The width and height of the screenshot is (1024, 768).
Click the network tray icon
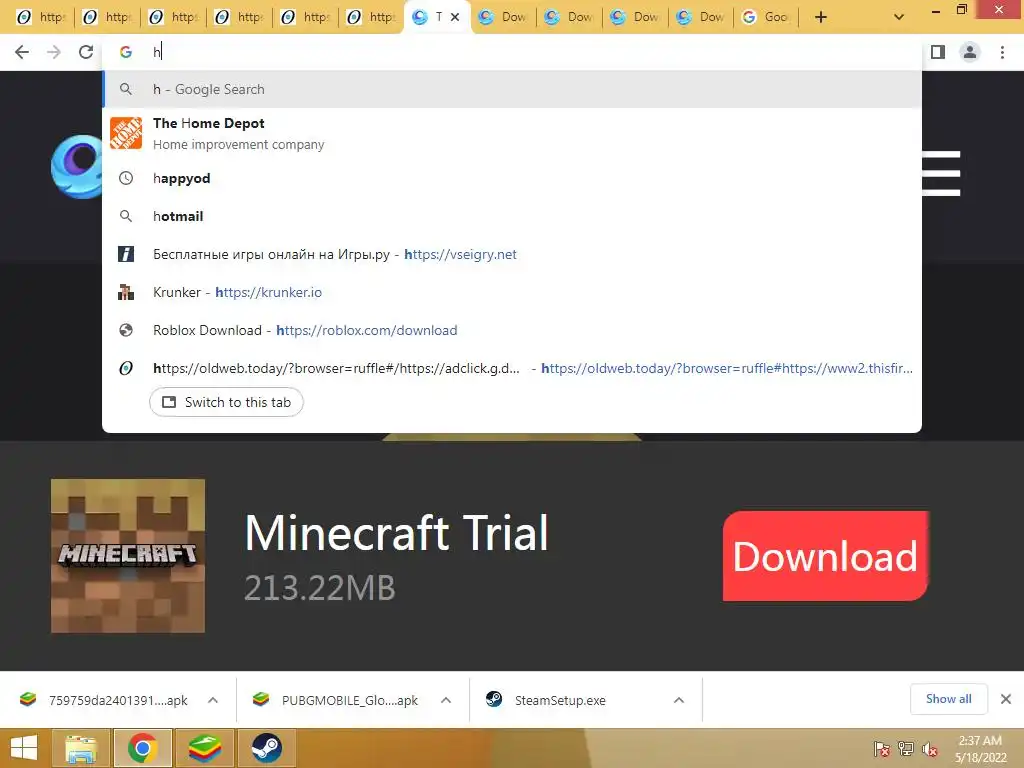(x=906, y=749)
